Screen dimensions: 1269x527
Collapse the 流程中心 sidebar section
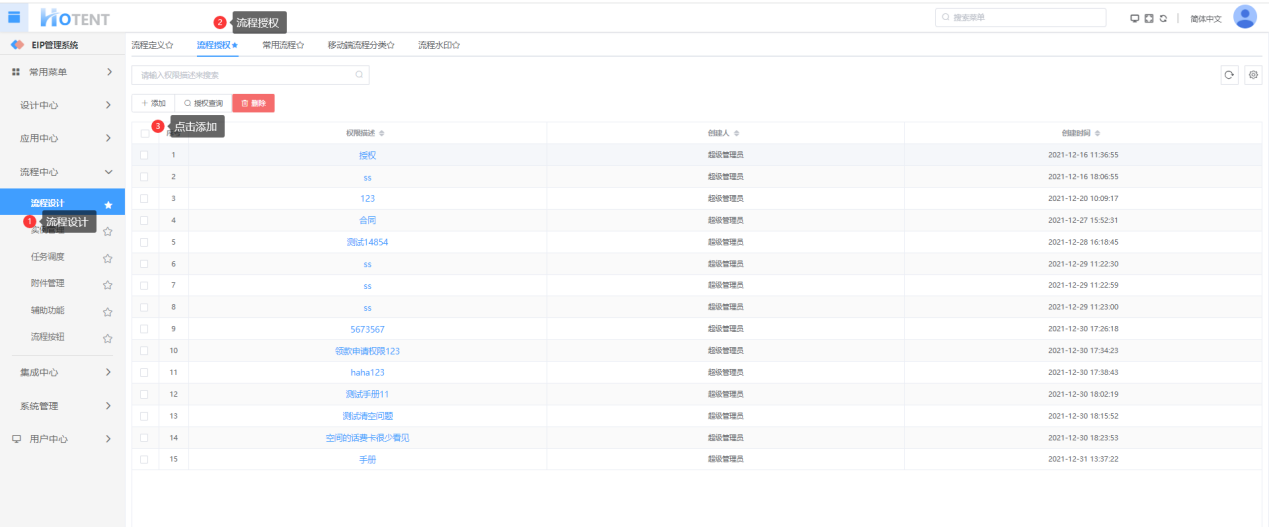coord(62,172)
